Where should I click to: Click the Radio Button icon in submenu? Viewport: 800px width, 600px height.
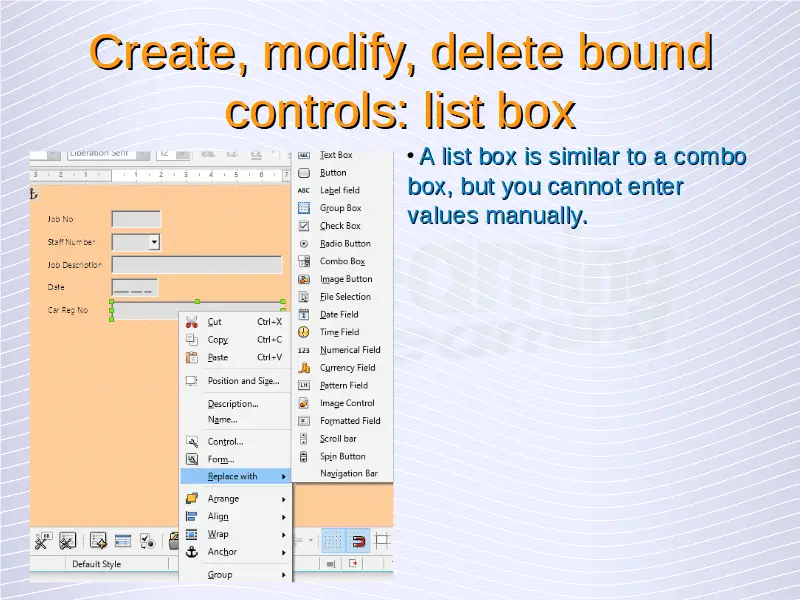(304, 244)
